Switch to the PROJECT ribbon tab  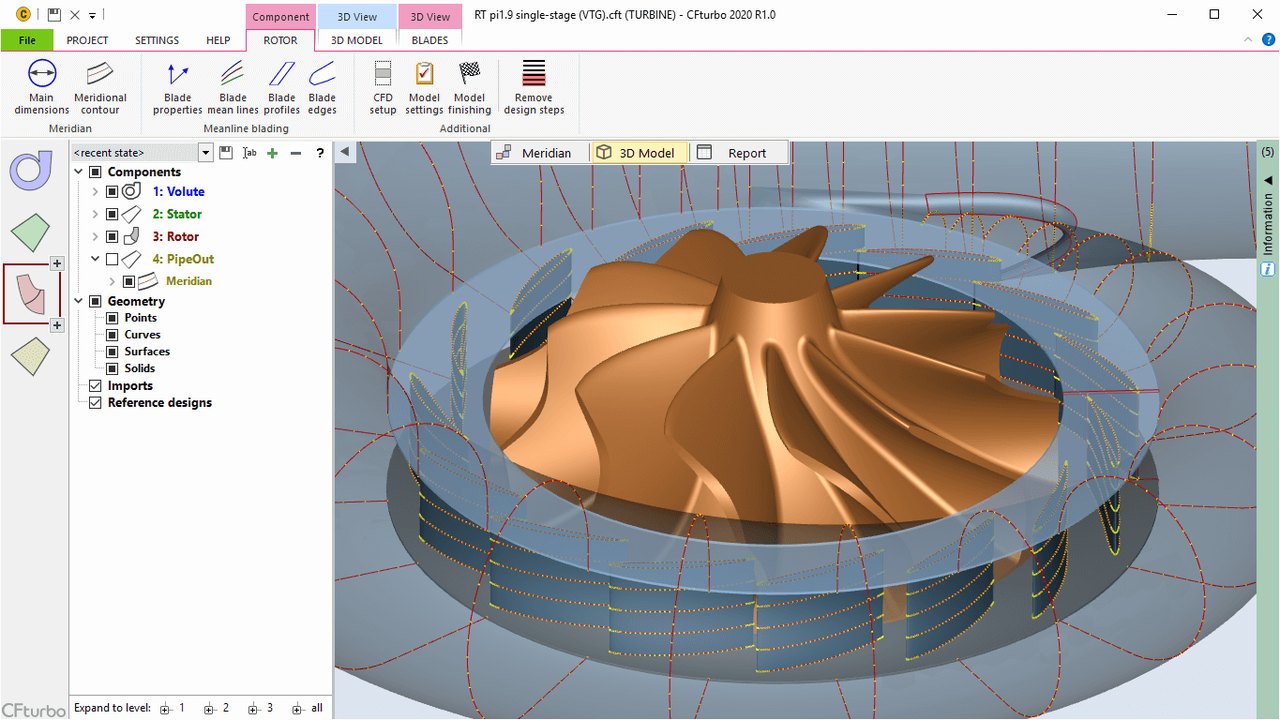tap(87, 40)
